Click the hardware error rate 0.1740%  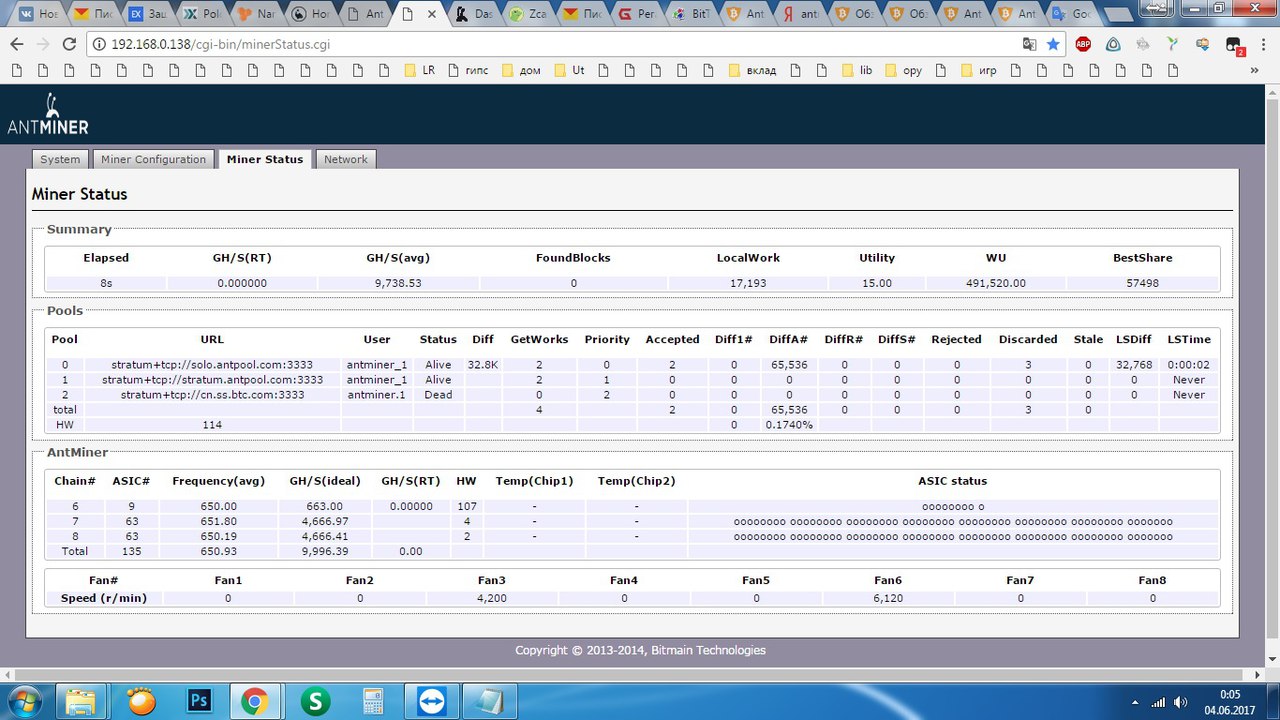(789, 425)
